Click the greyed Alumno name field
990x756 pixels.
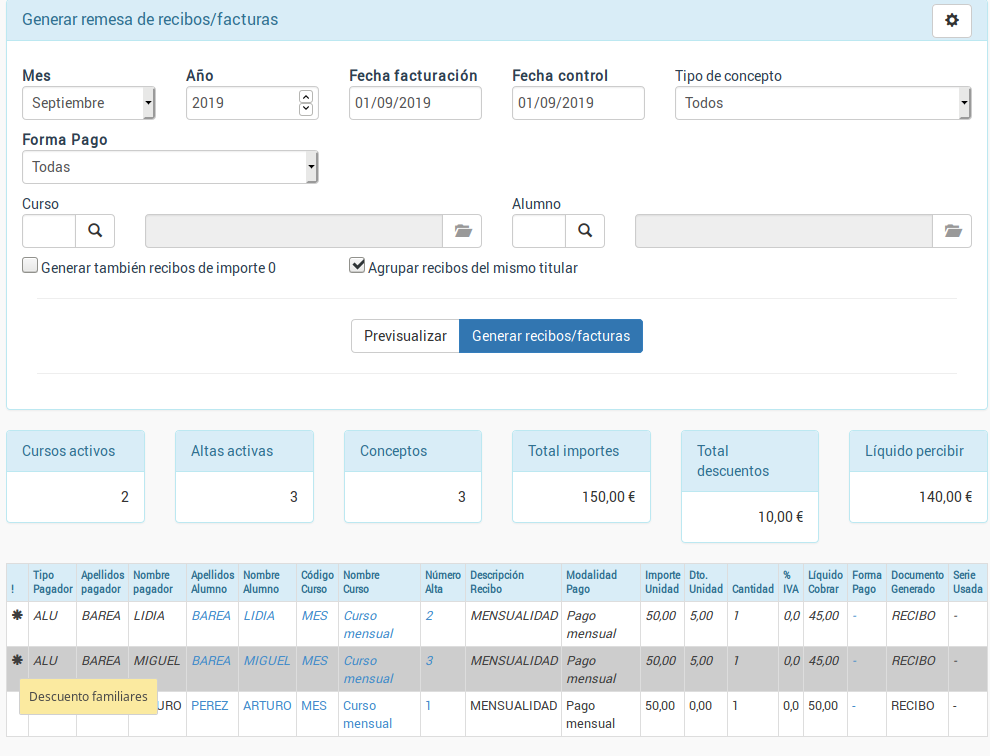[784, 231]
